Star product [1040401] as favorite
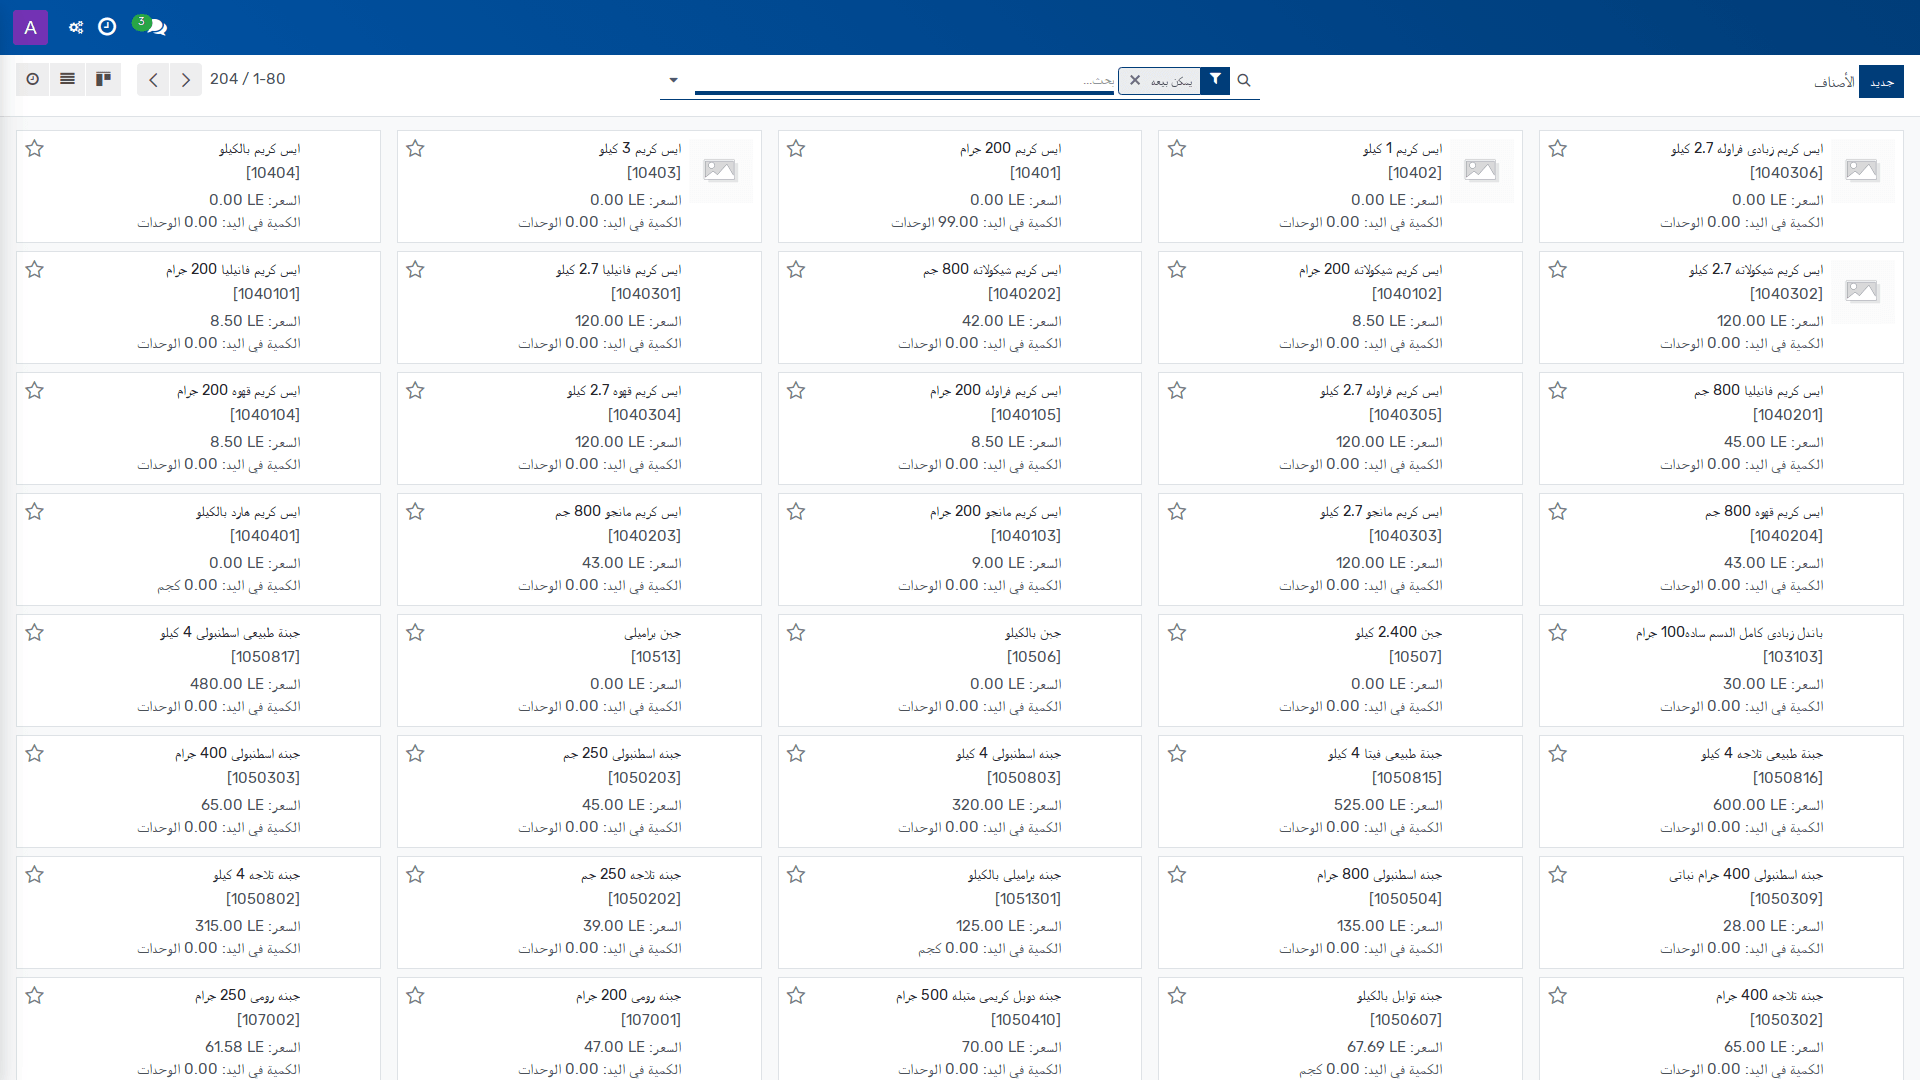This screenshot has width=1920, height=1080. pos(35,512)
